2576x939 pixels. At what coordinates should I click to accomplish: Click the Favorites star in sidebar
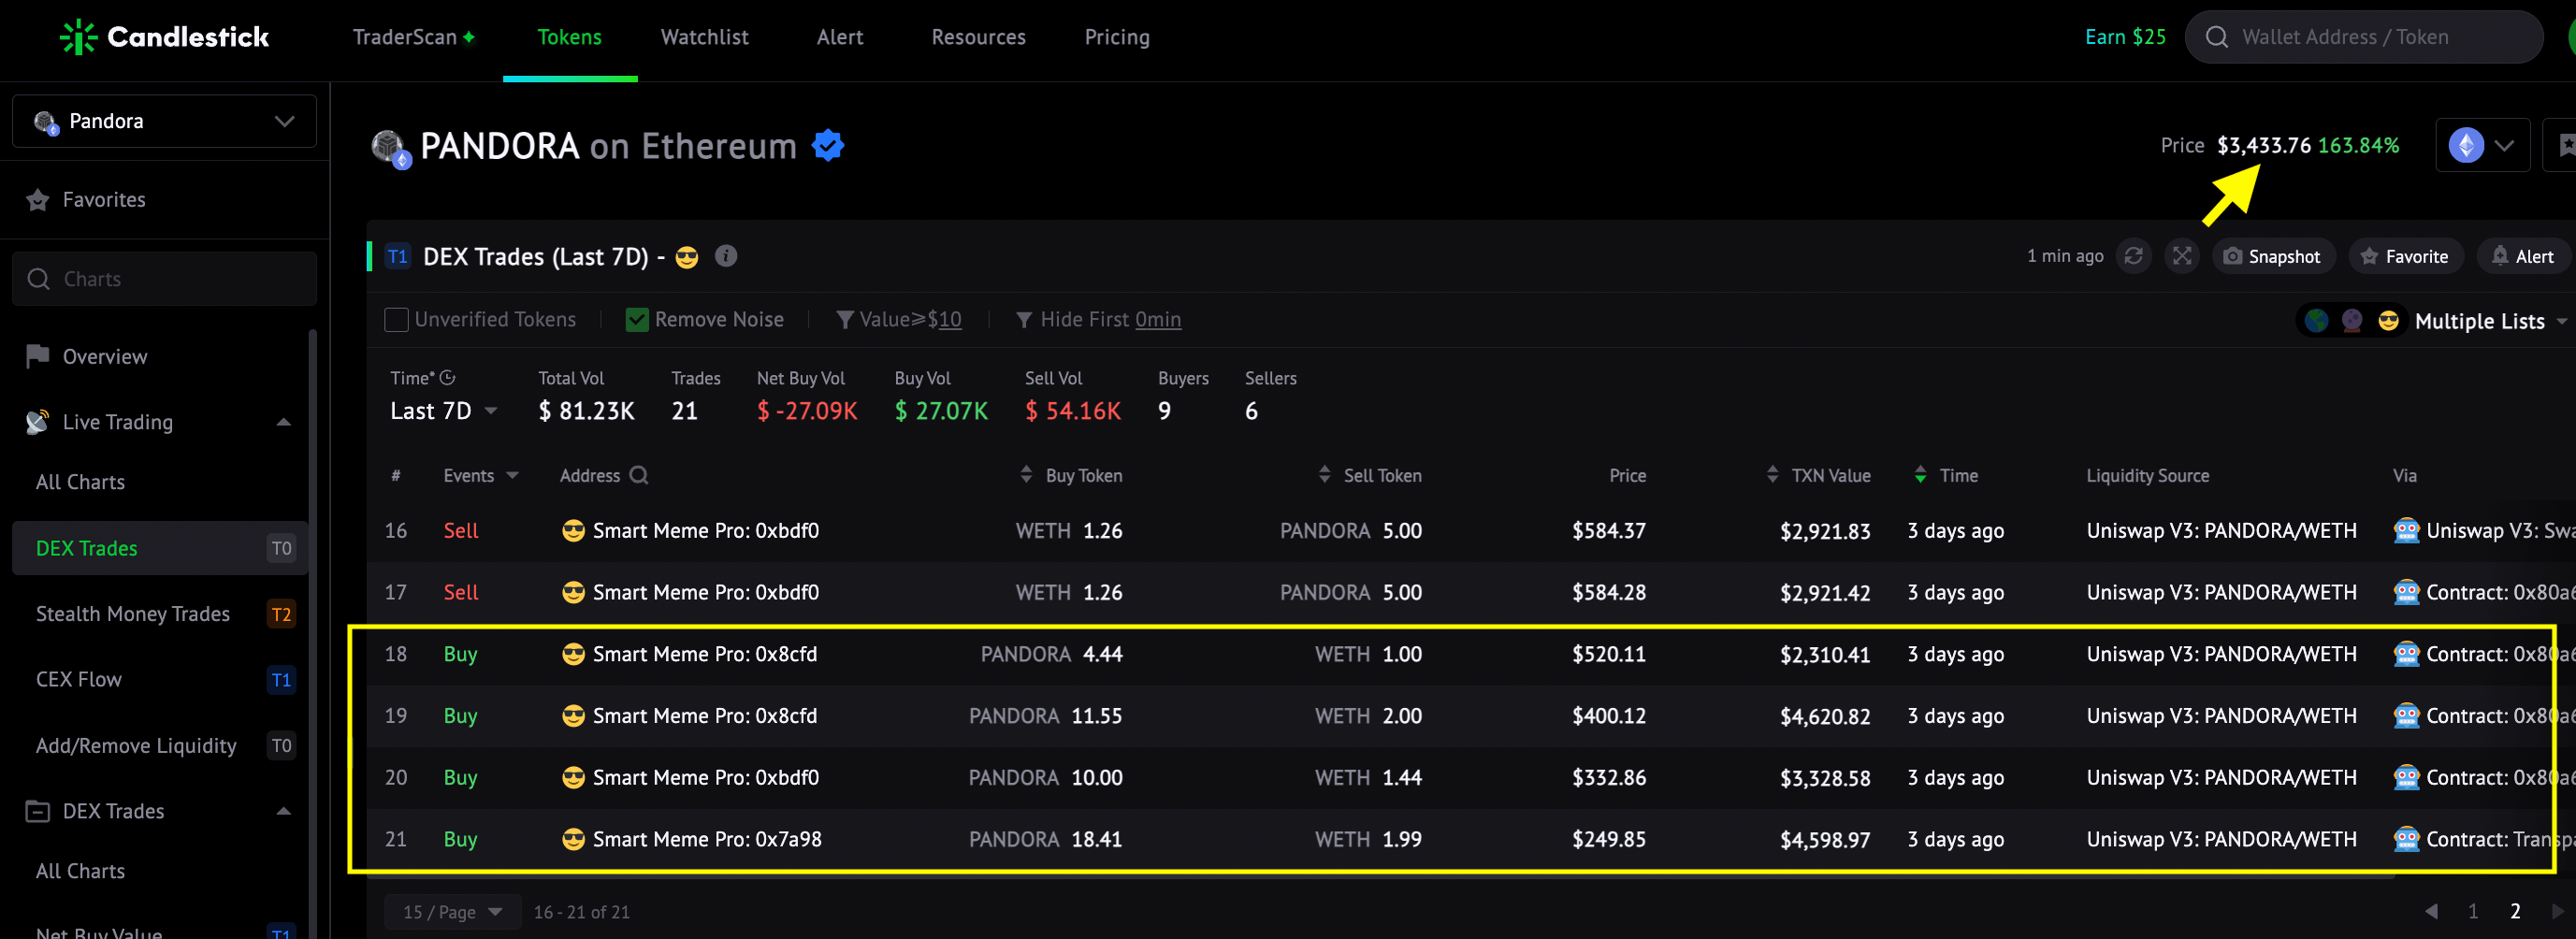[x=38, y=200]
